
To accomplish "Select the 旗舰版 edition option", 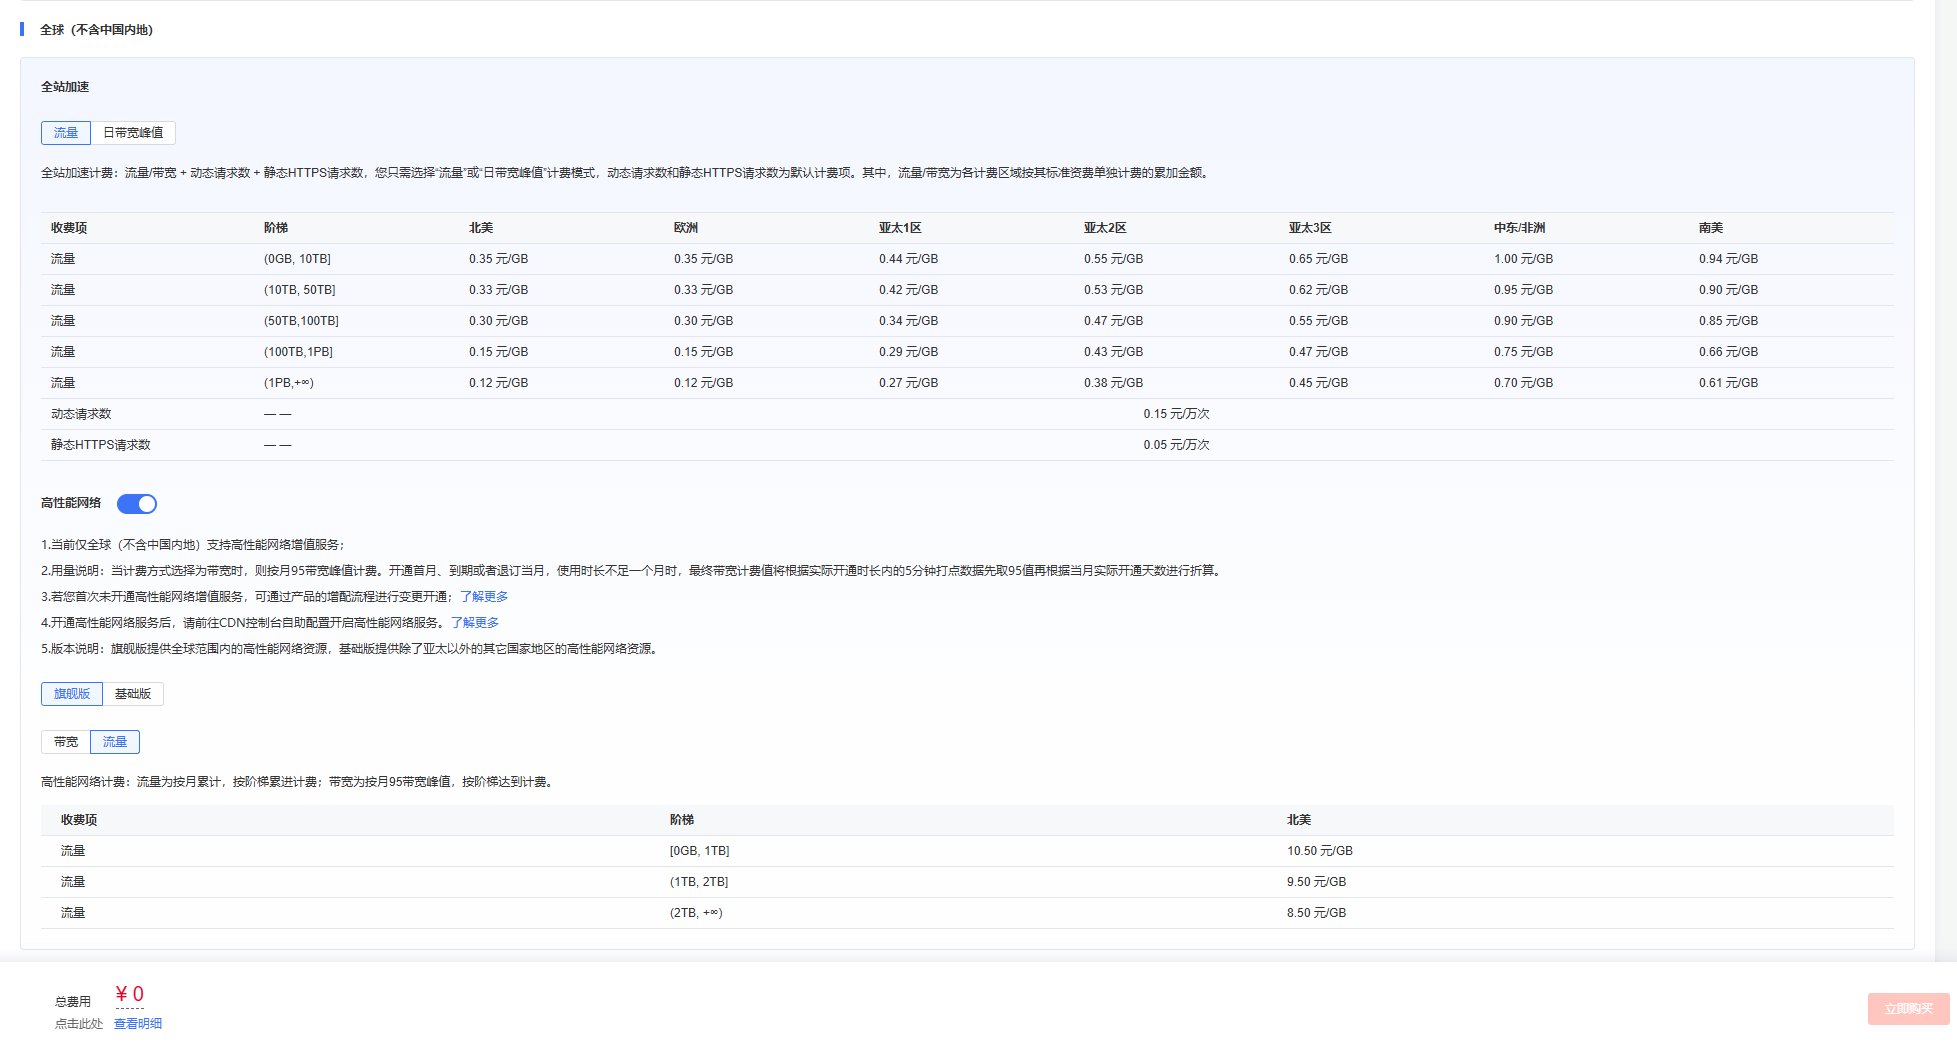I will click(x=72, y=694).
